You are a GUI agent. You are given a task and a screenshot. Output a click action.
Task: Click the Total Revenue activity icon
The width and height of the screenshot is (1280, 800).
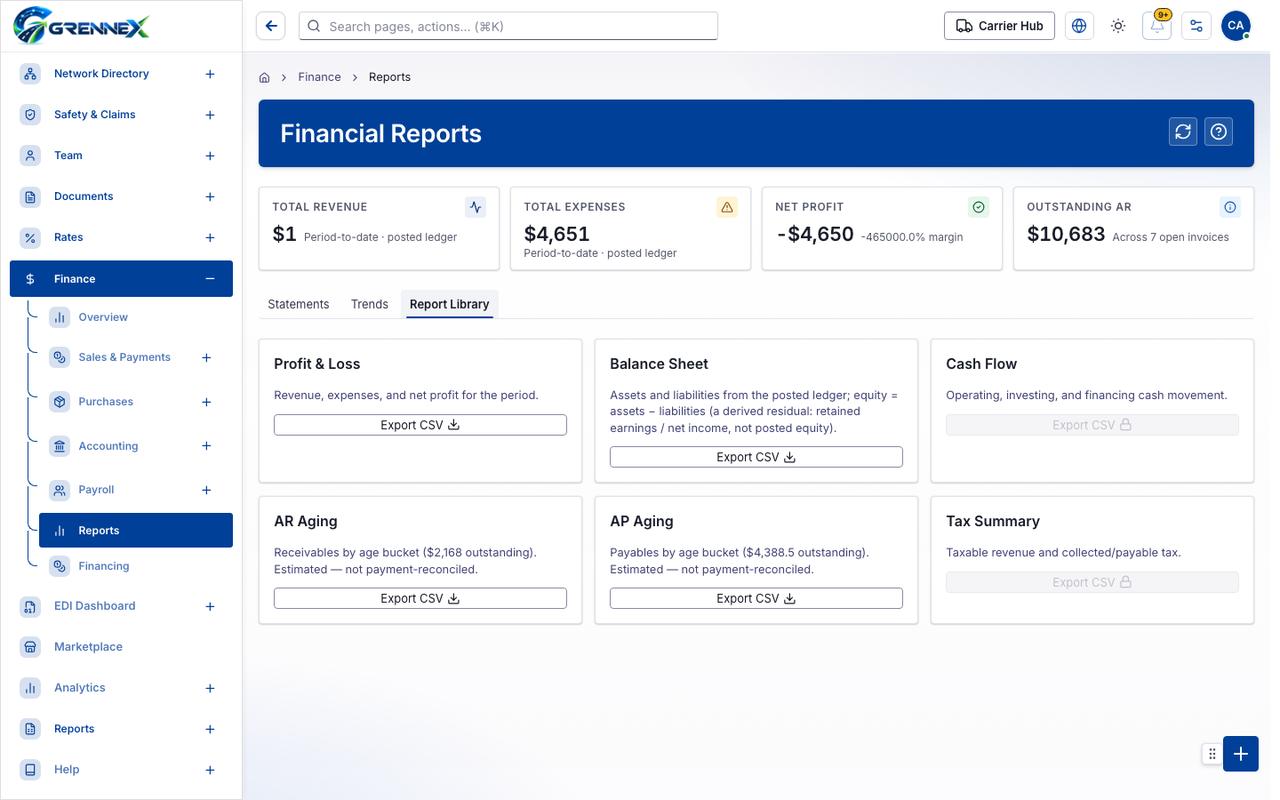pos(476,207)
